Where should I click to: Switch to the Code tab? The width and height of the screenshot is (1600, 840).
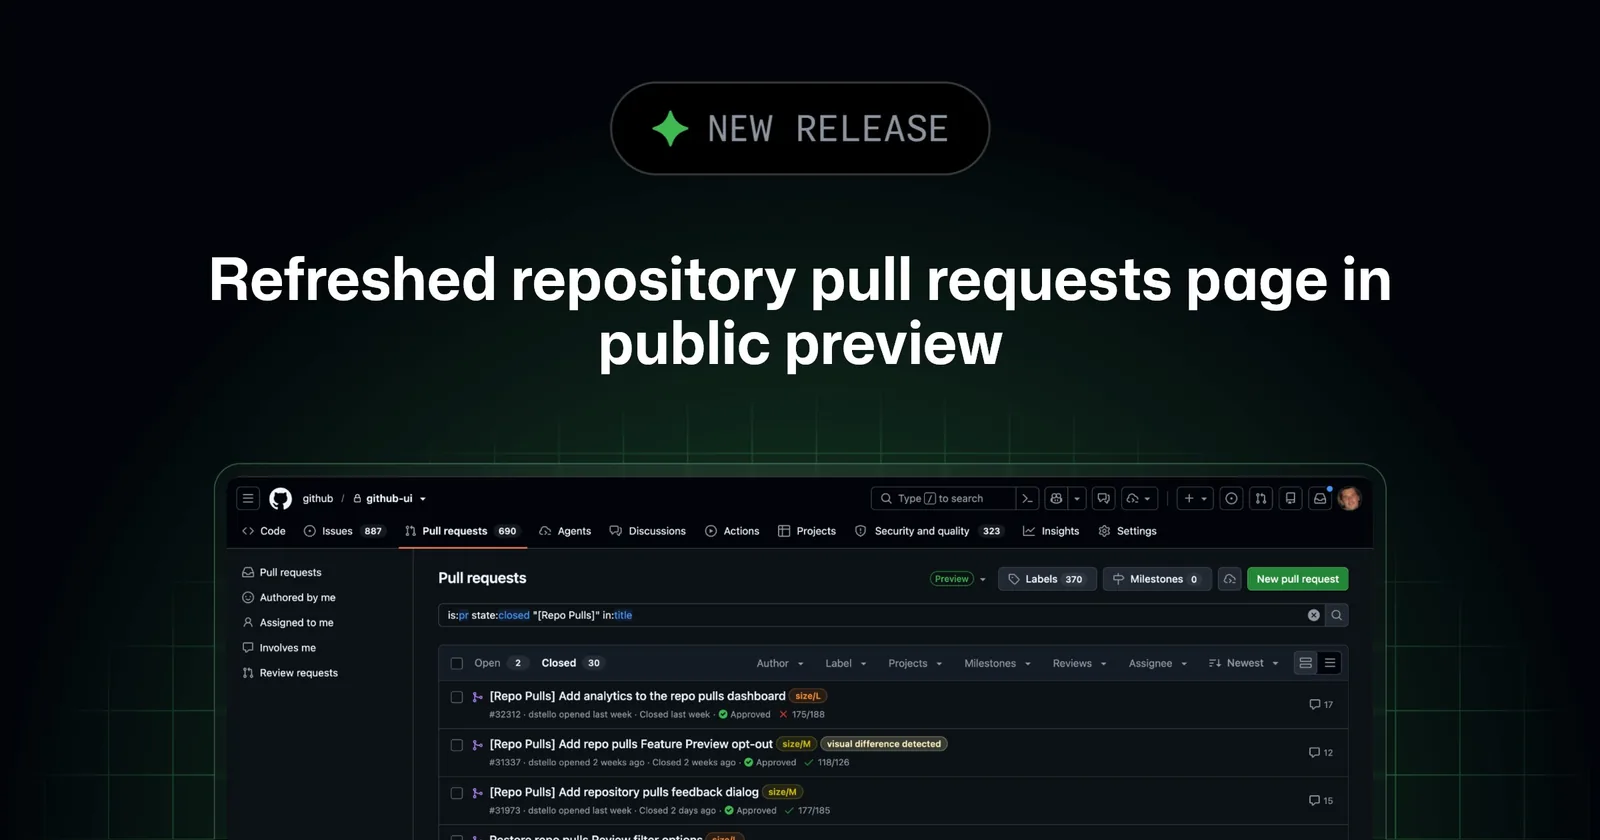click(x=264, y=531)
